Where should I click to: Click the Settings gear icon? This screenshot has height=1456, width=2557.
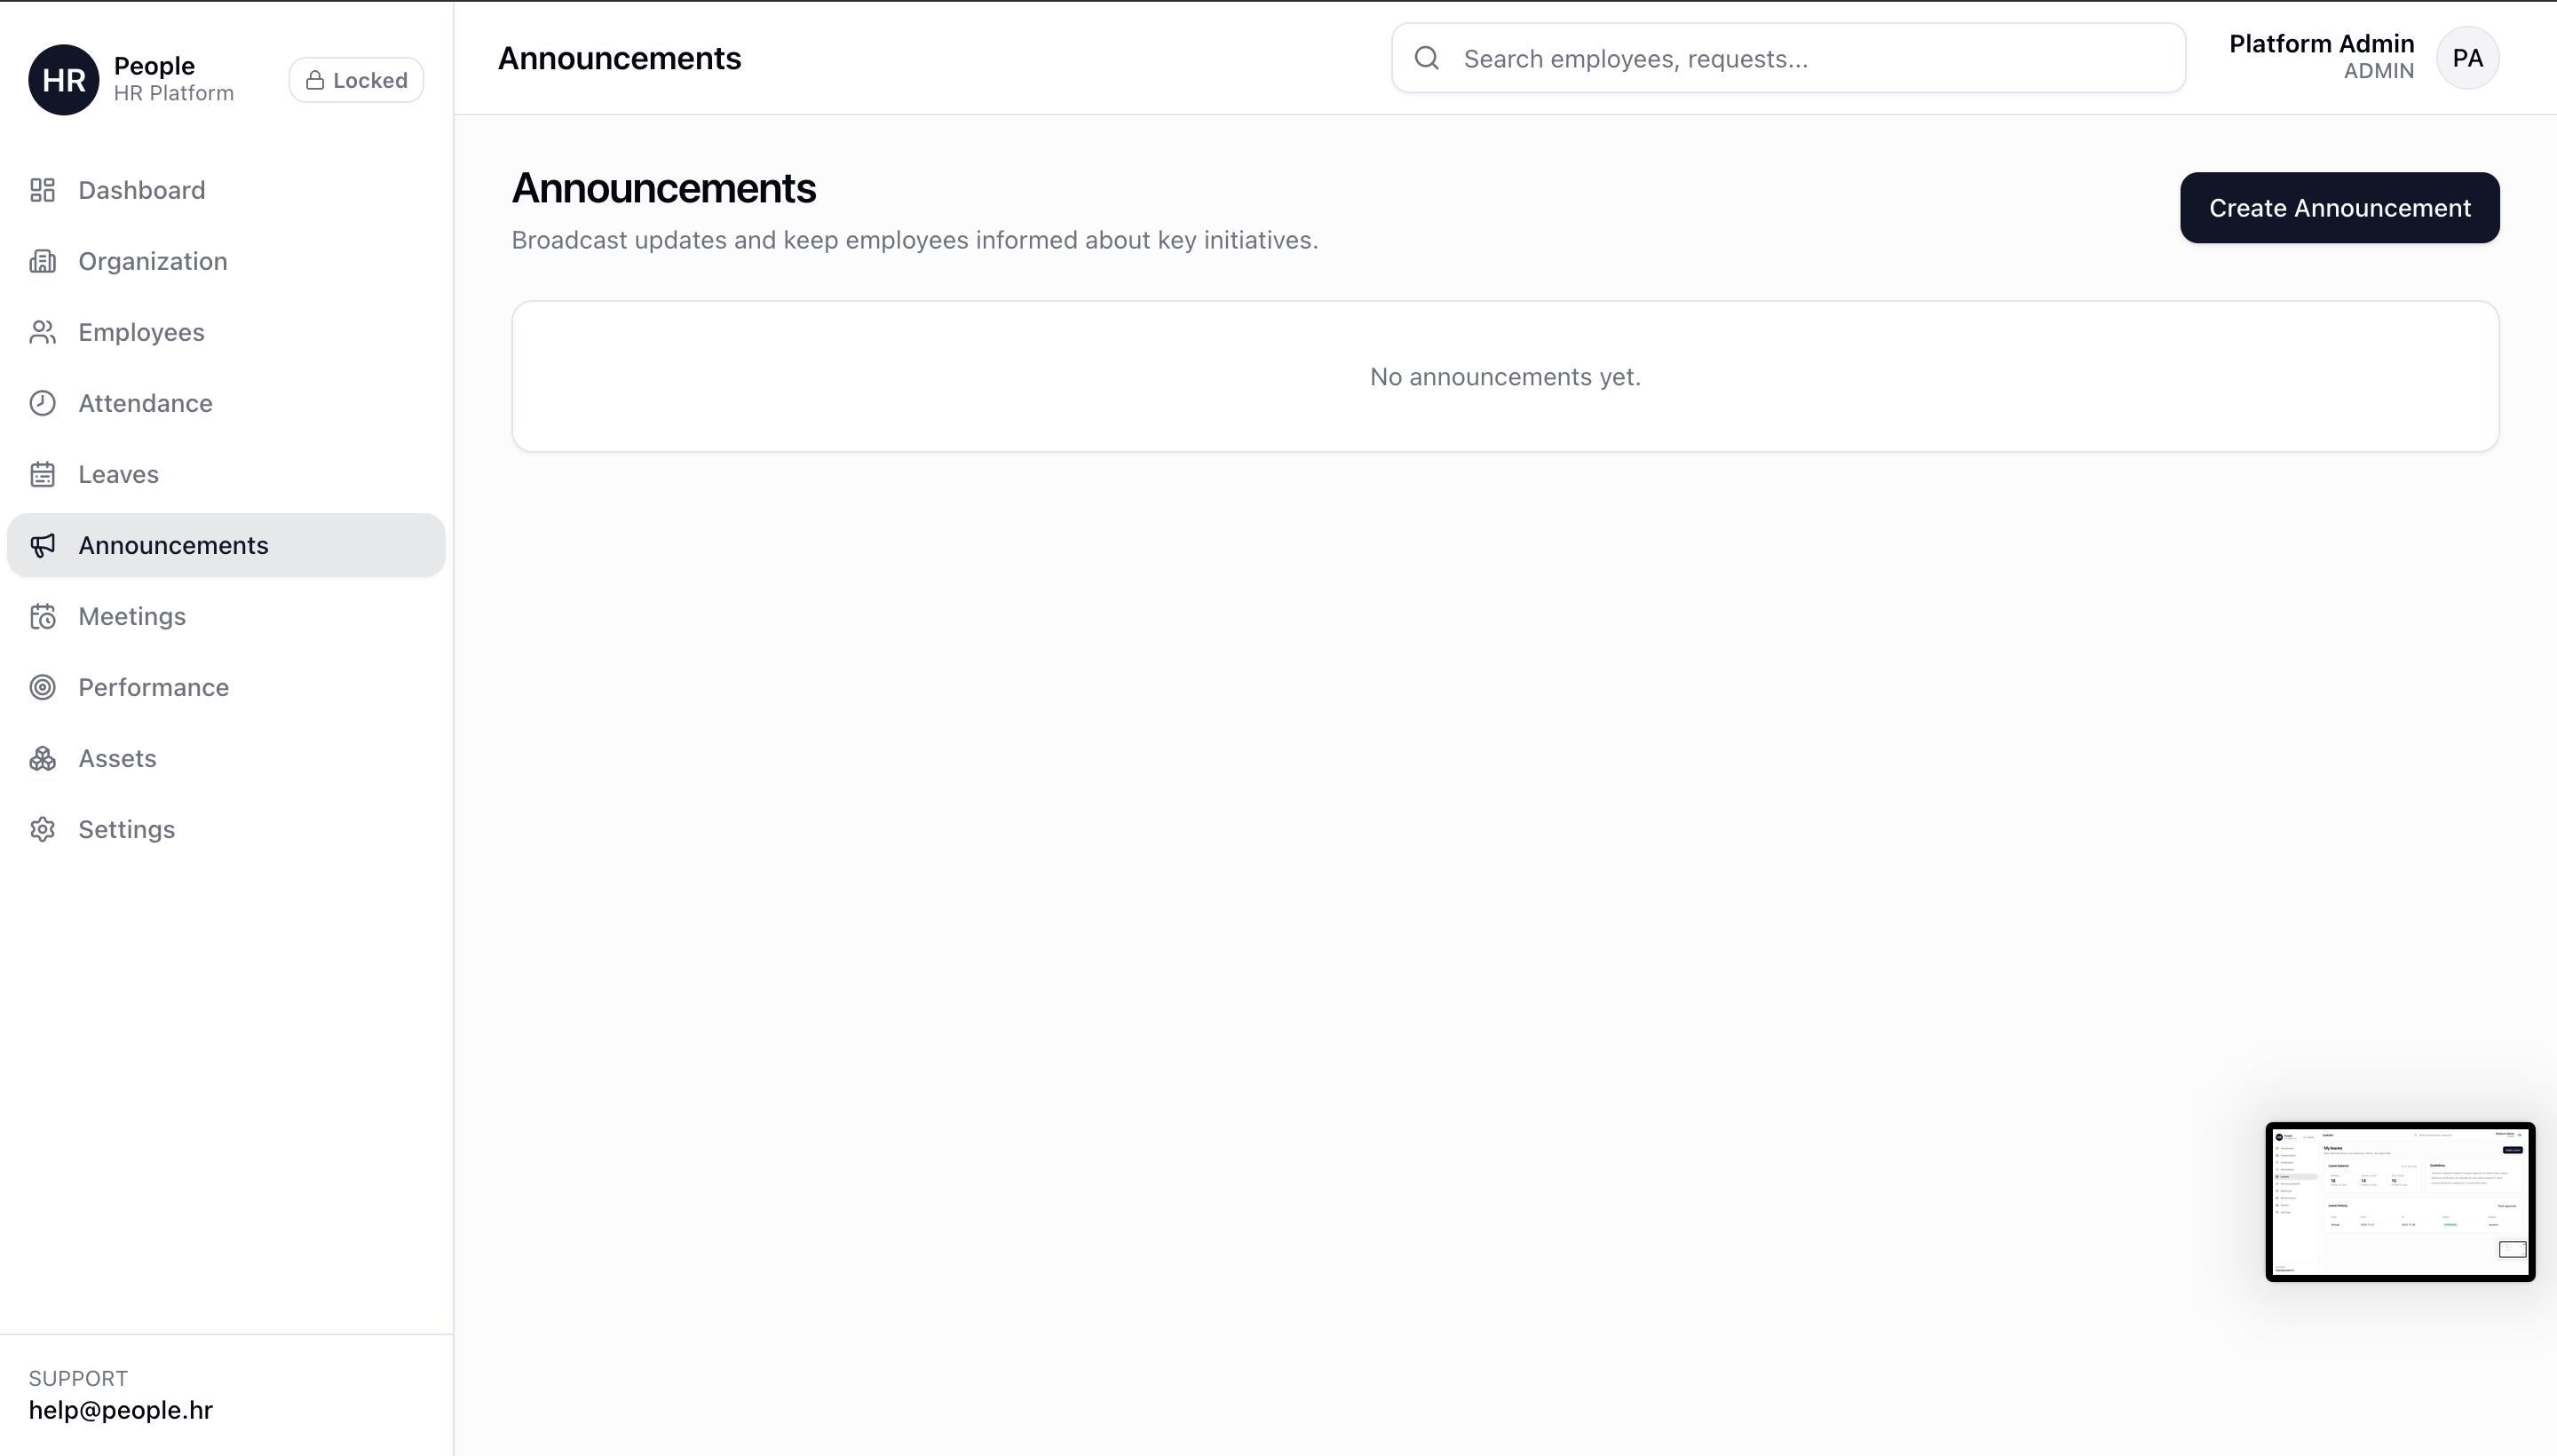click(42, 829)
